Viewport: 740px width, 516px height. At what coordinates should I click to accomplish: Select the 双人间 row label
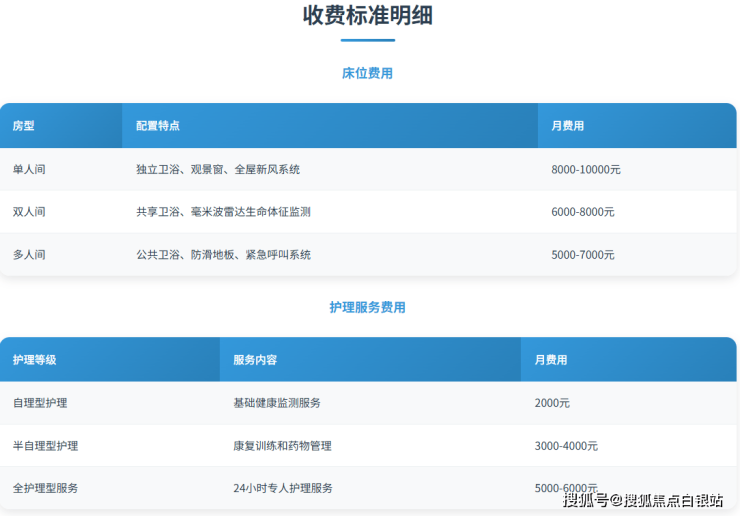pyautogui.click(x=29, y=212)
